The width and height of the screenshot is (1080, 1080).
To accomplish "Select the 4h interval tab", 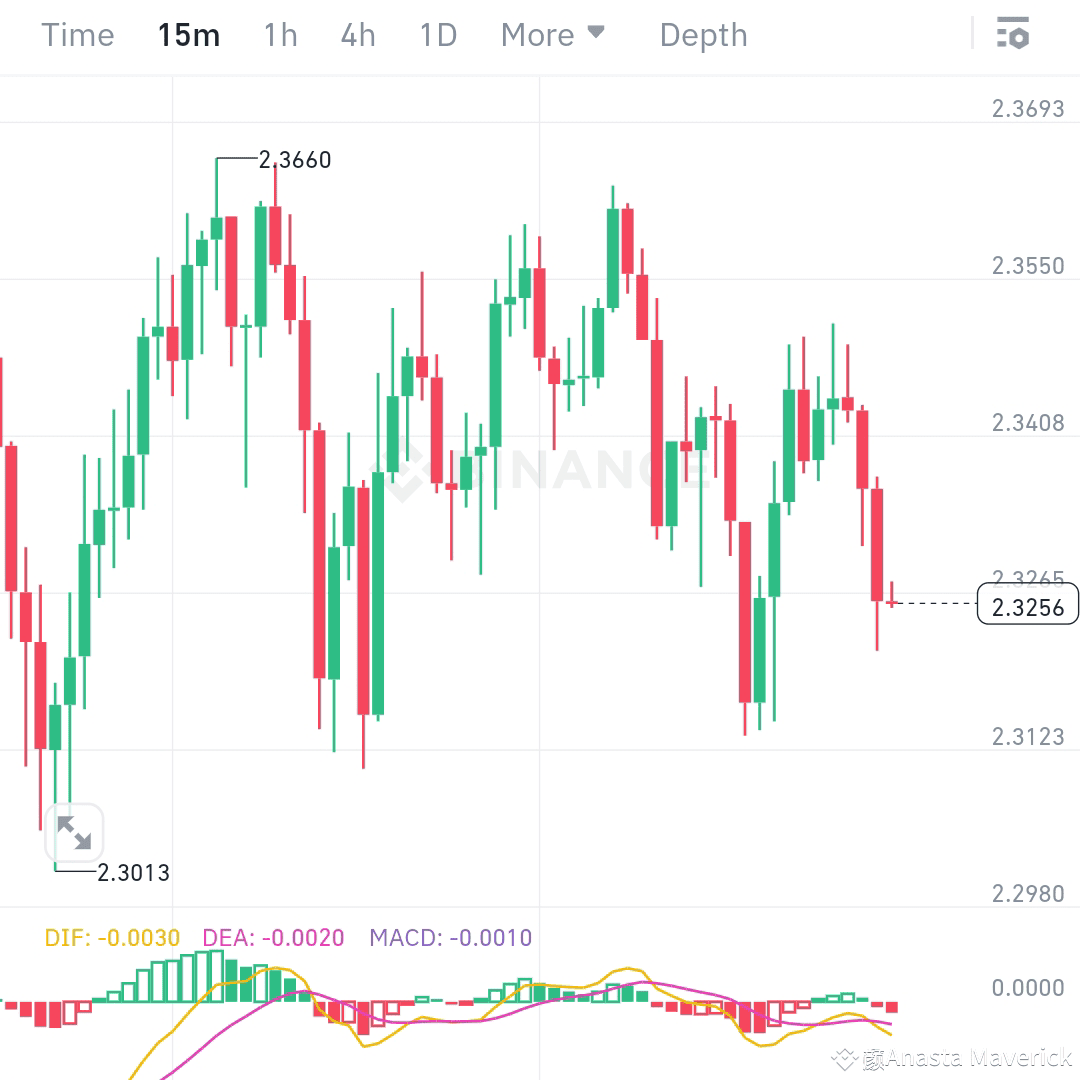I will pyautogui.click(x=357, y=34).
